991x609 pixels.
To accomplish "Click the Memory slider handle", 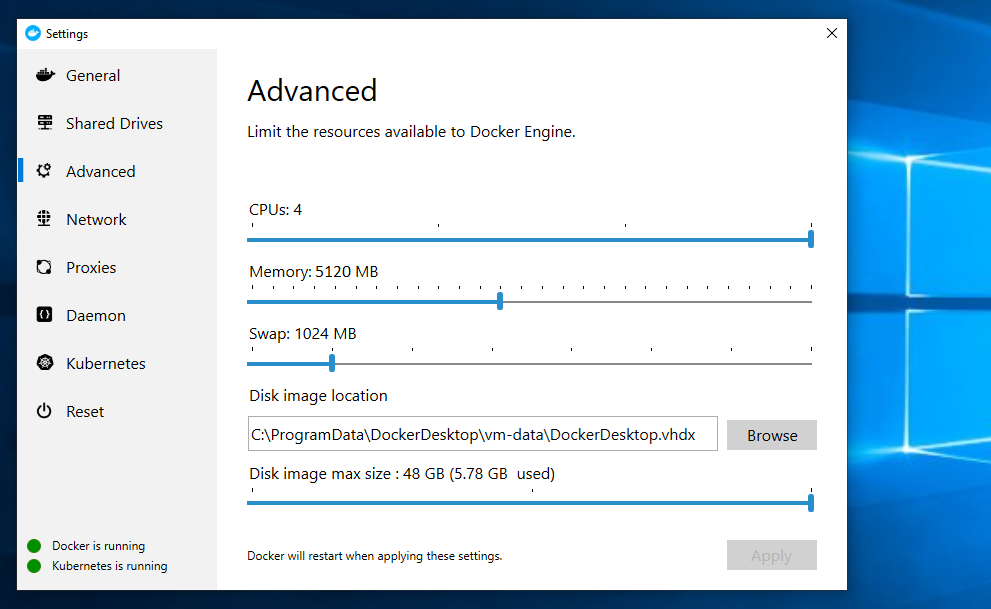I will 500,301.
